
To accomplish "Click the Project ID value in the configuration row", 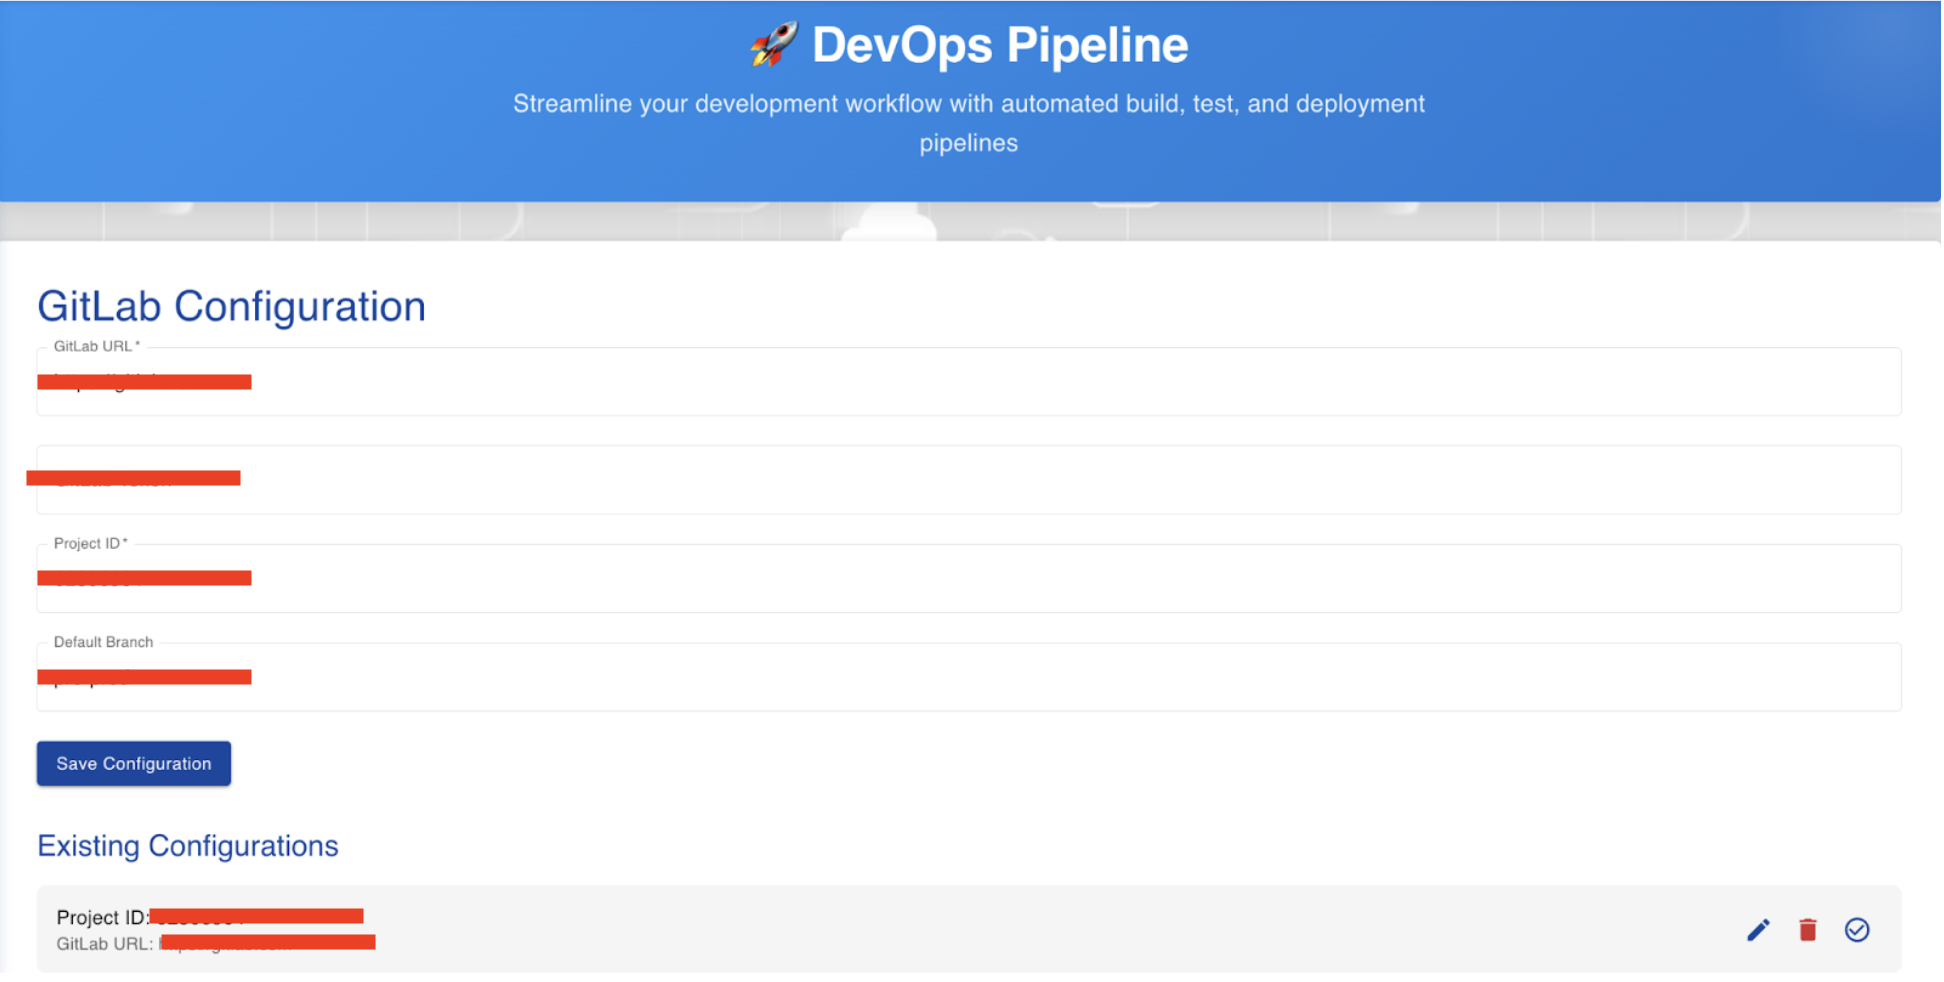I will [255, 916].
